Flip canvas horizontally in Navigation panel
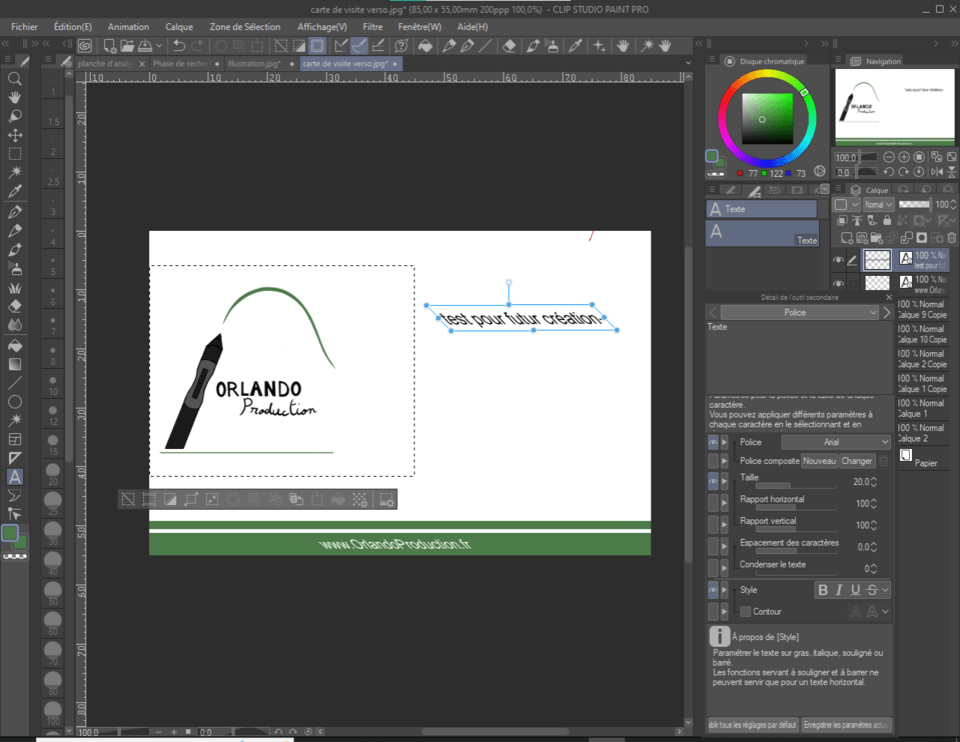The width and height of the screenshot is (960, 742). click(x=936, y=172)
